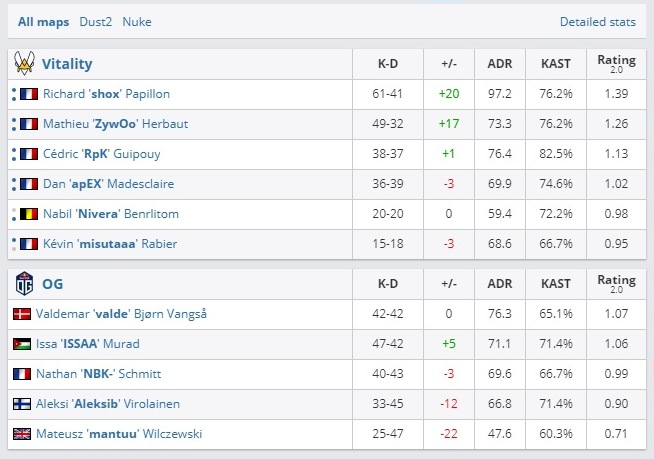The width and height of the screenshot is (654, 459).
Task: Click the Belgian flag beside Nivera
Action: [x=28, y=214]
